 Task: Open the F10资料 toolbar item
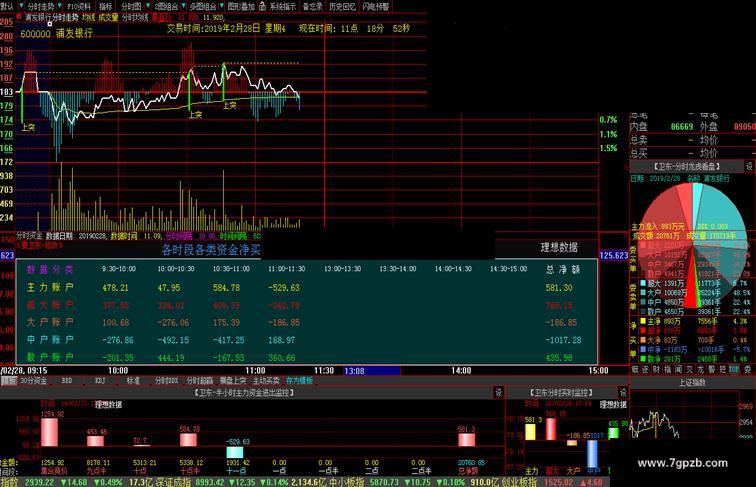click(x=79, y=7)
